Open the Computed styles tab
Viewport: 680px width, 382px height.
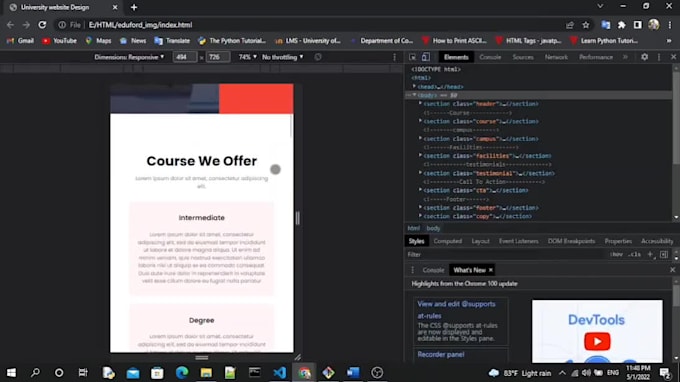pos(448,241)
